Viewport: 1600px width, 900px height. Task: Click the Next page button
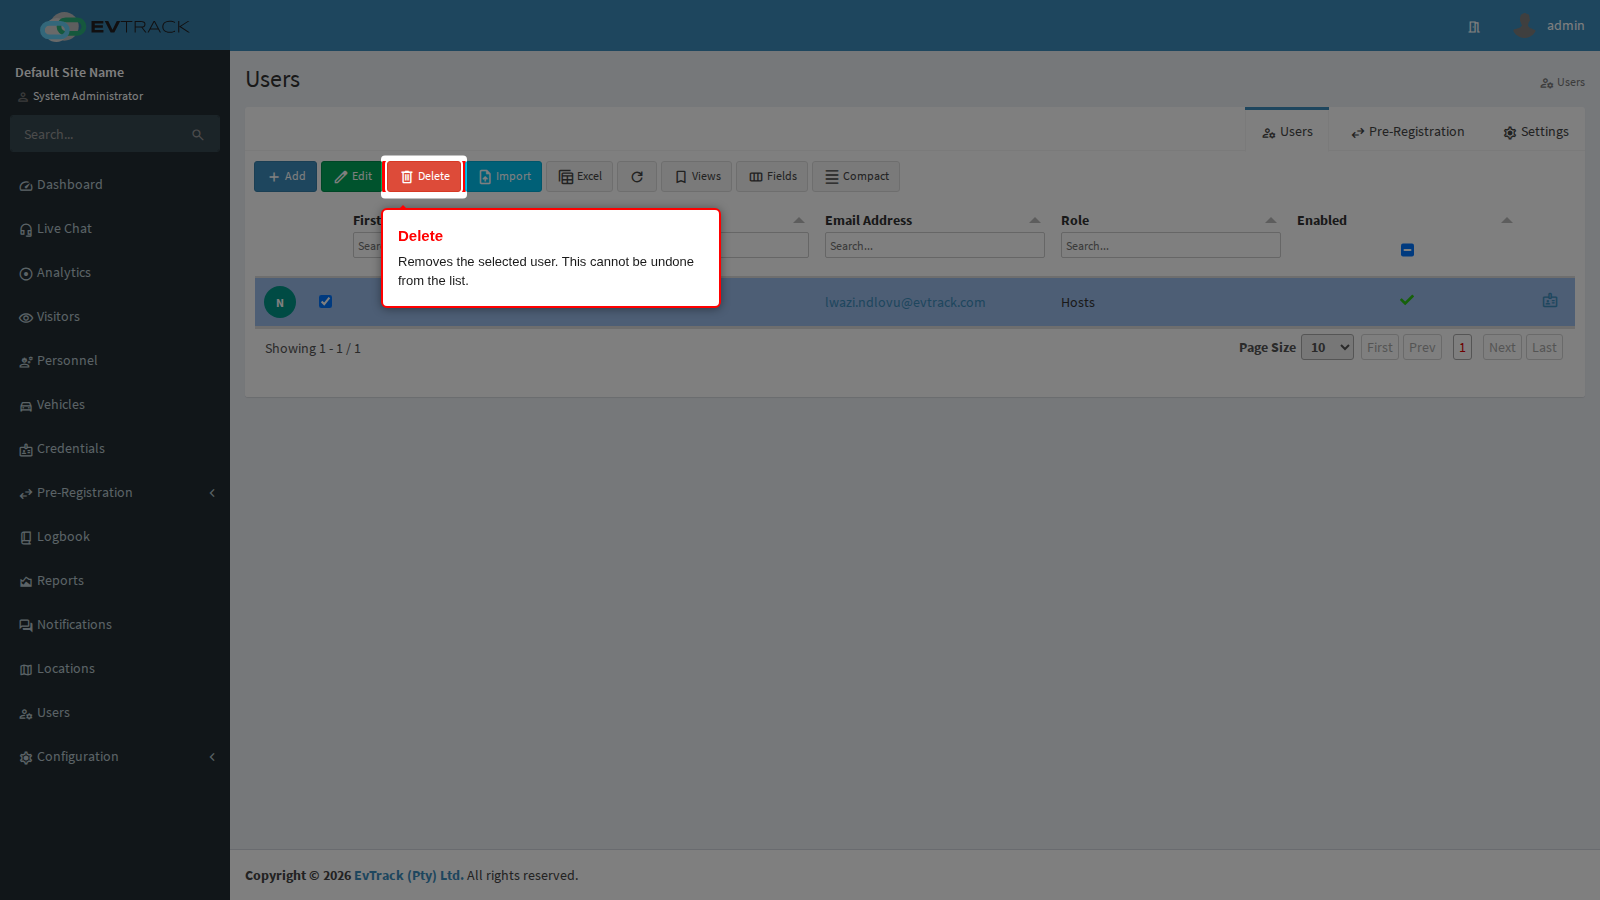pos(1502,347)
